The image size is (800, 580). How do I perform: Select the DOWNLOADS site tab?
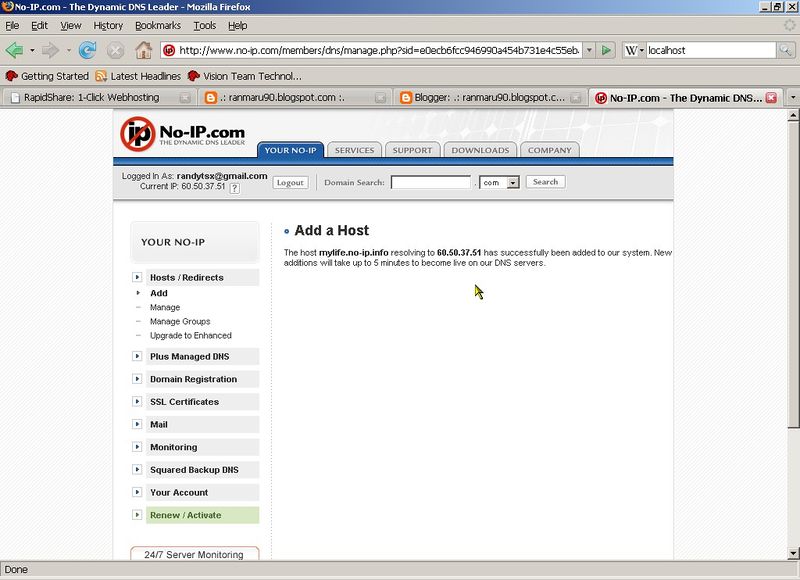point(480,150)
